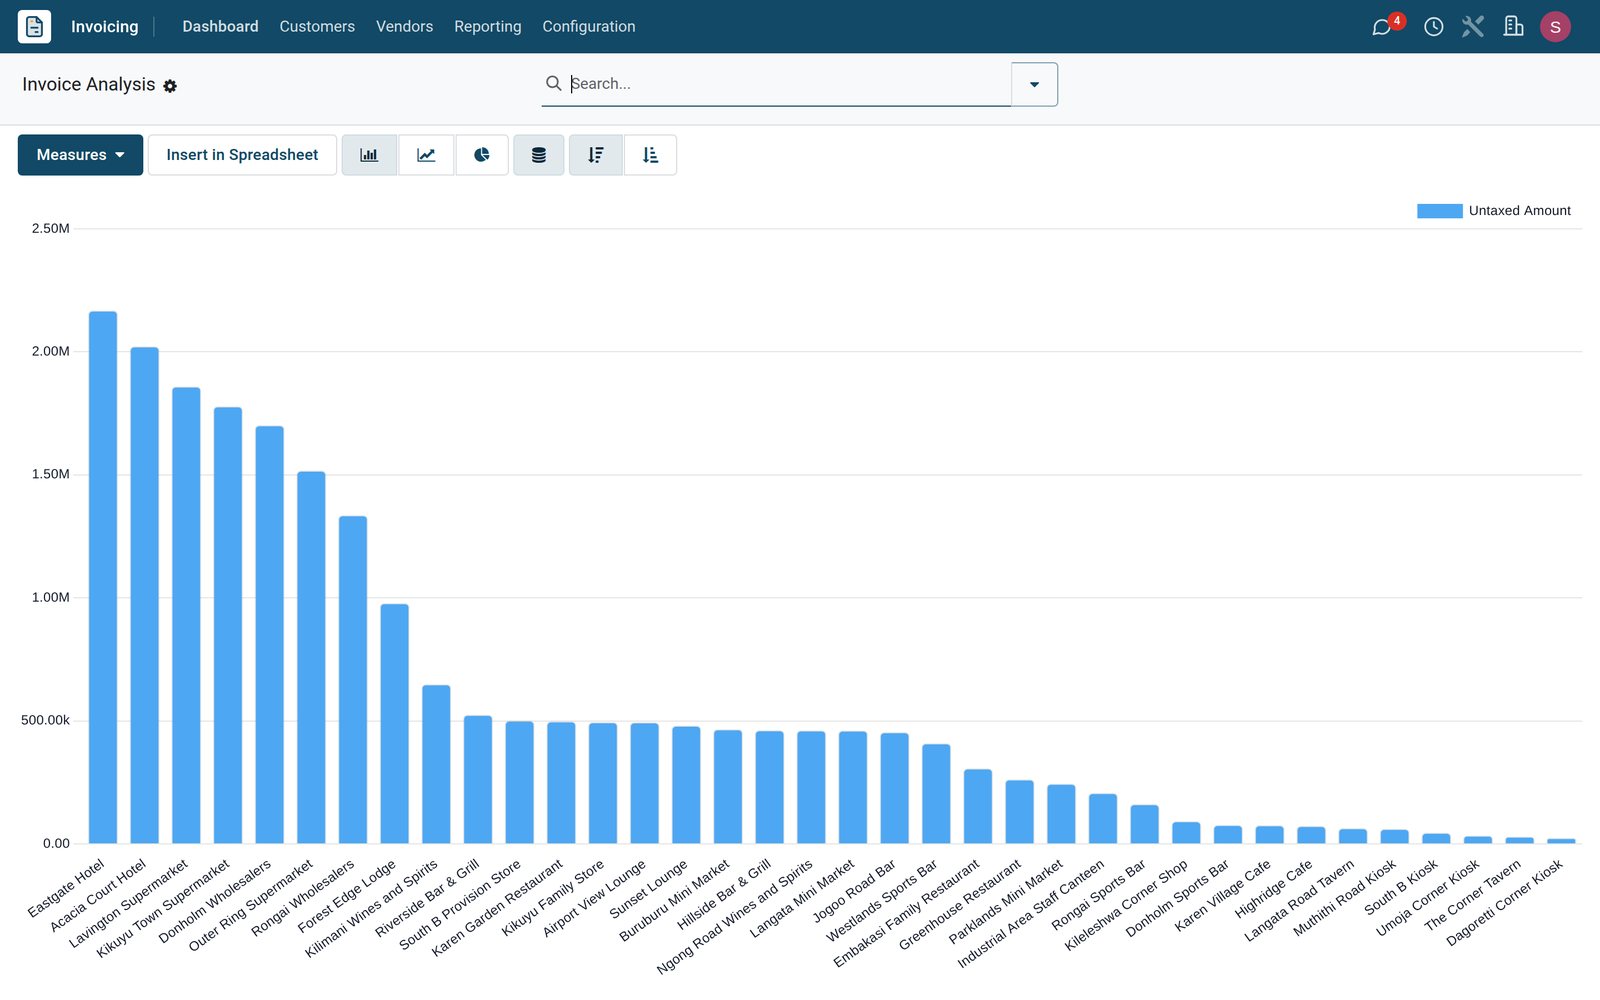This screenshot has width=1600, height=1000.
Task: Click the Lavington Supermarket bar
Action: (x=186, y=615)
